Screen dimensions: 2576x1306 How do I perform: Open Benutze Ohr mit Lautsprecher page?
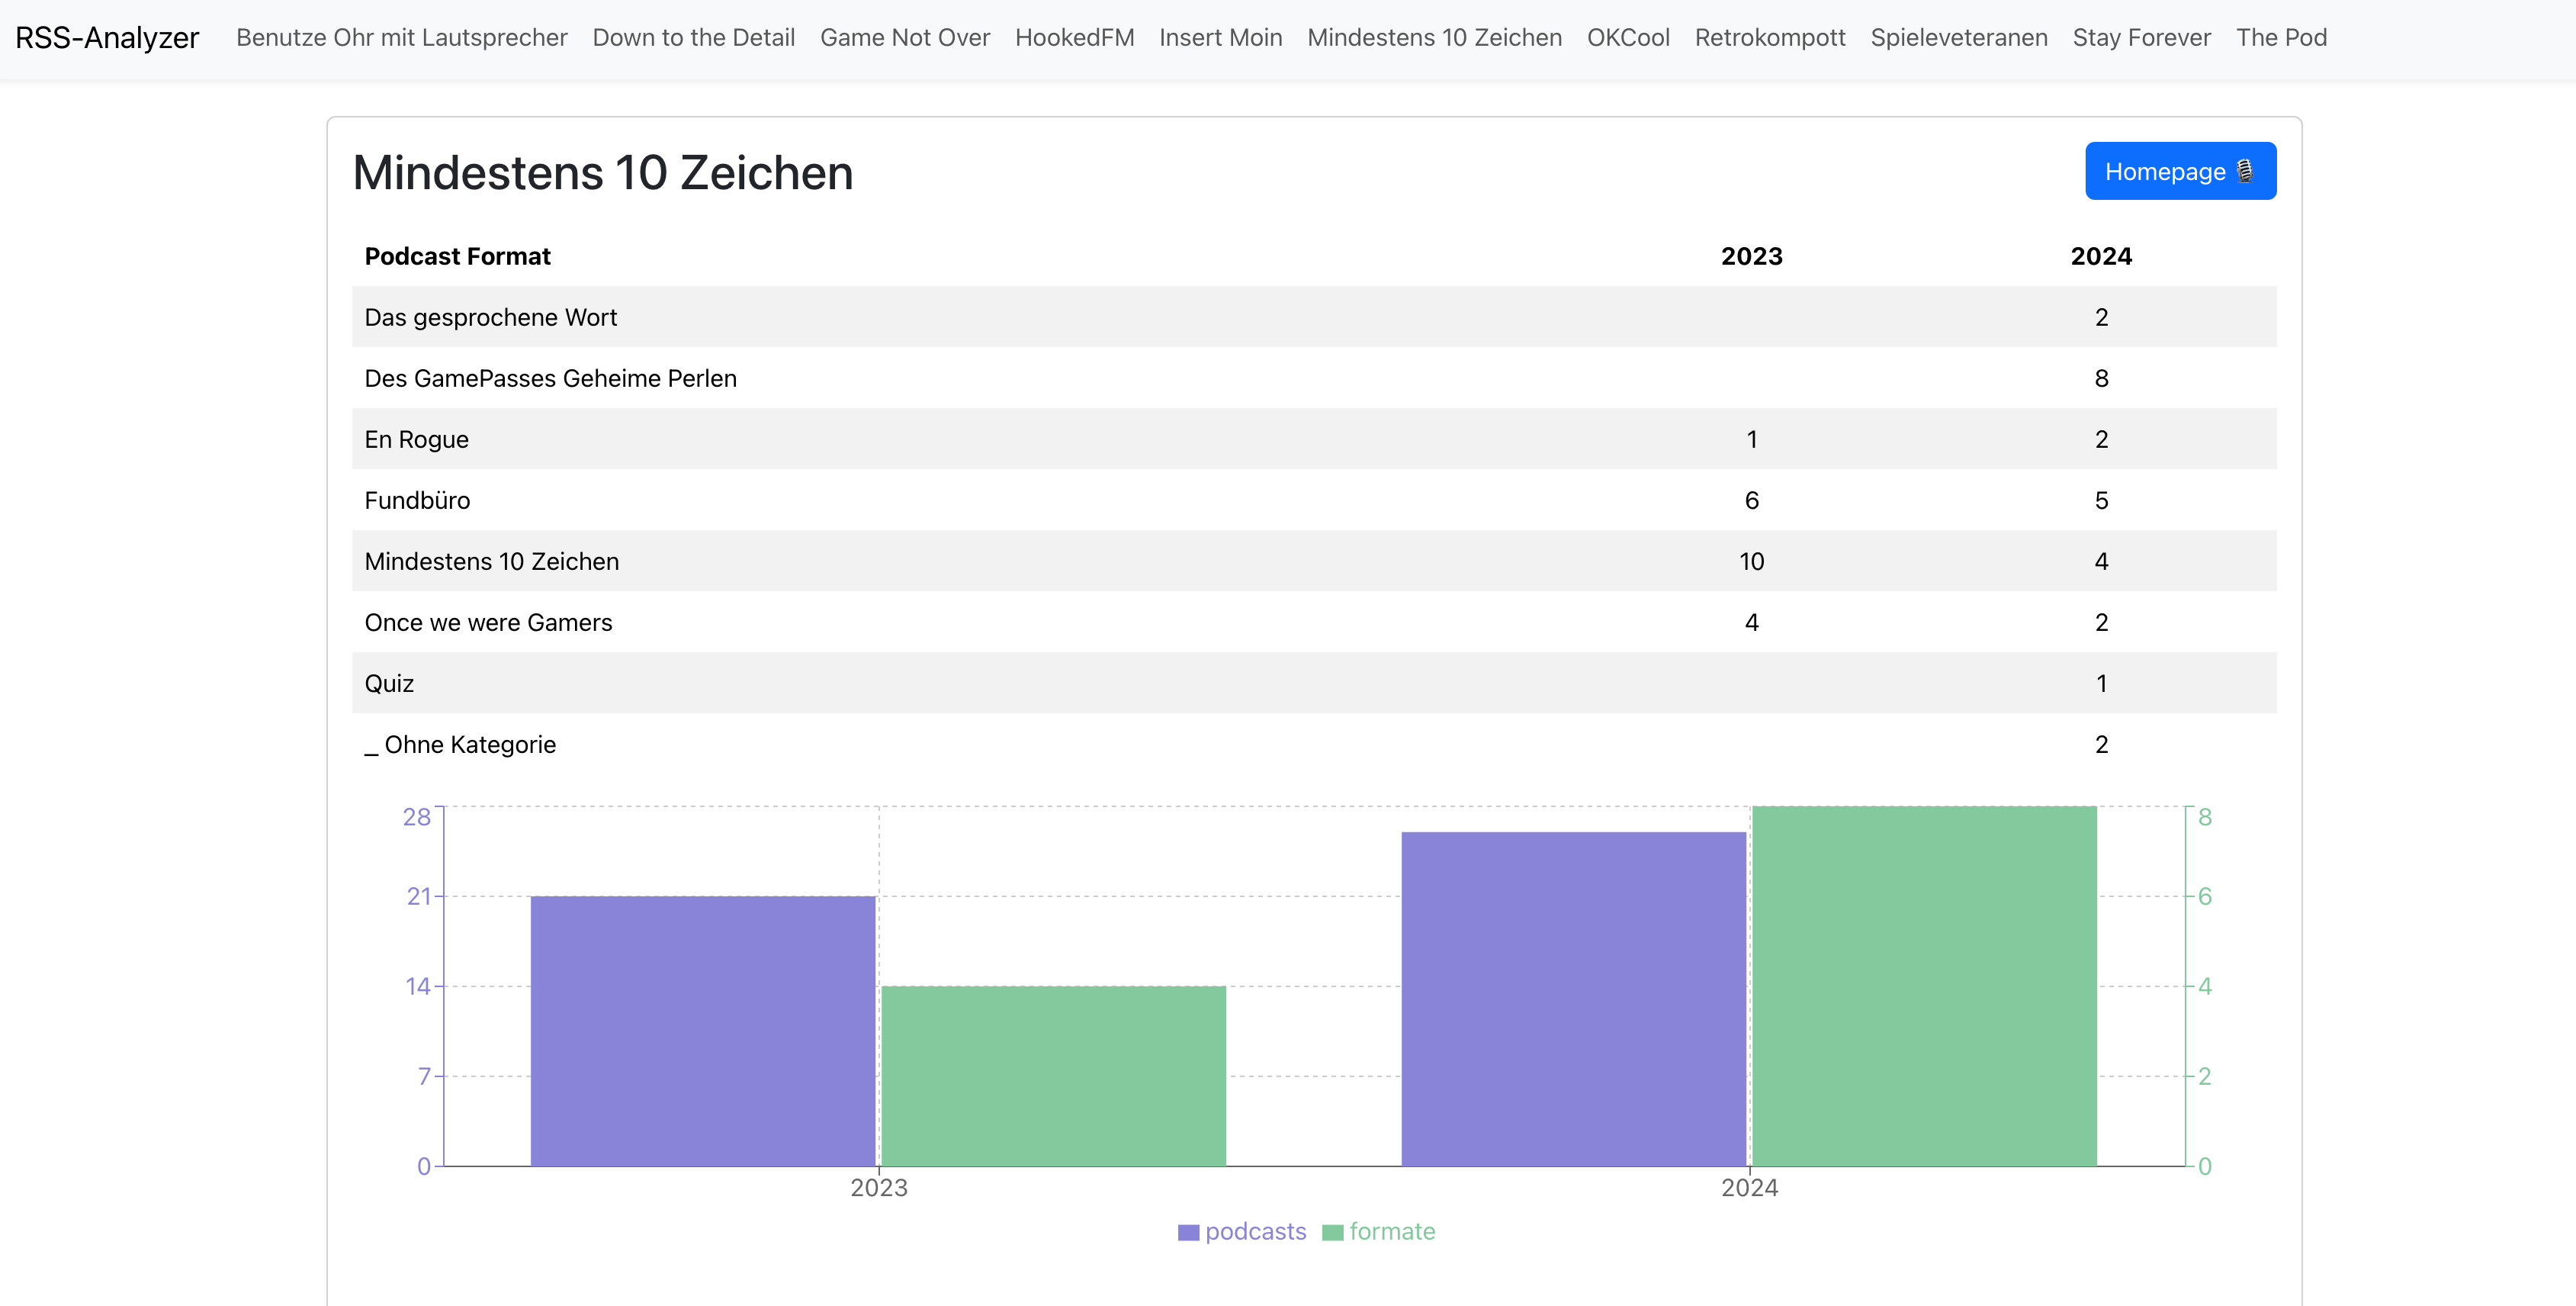click(401, 38)
